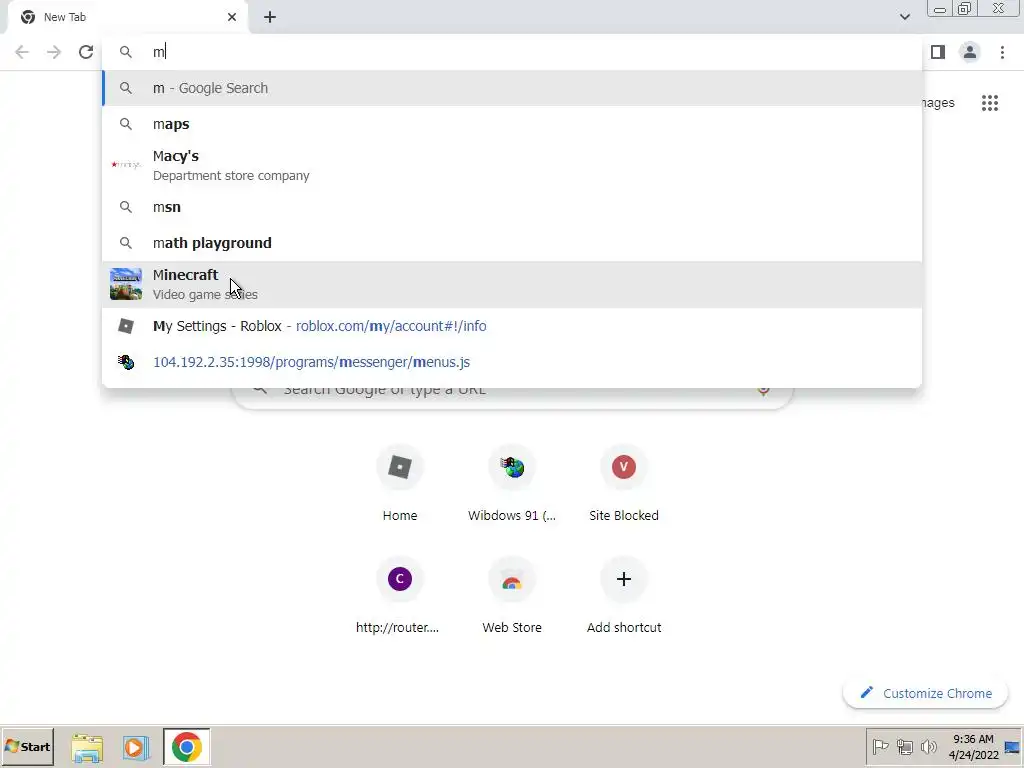Viewport: 1024px width, 768px height.
Task: Toggle the side panel icon
Action: (x=938, y=52)
